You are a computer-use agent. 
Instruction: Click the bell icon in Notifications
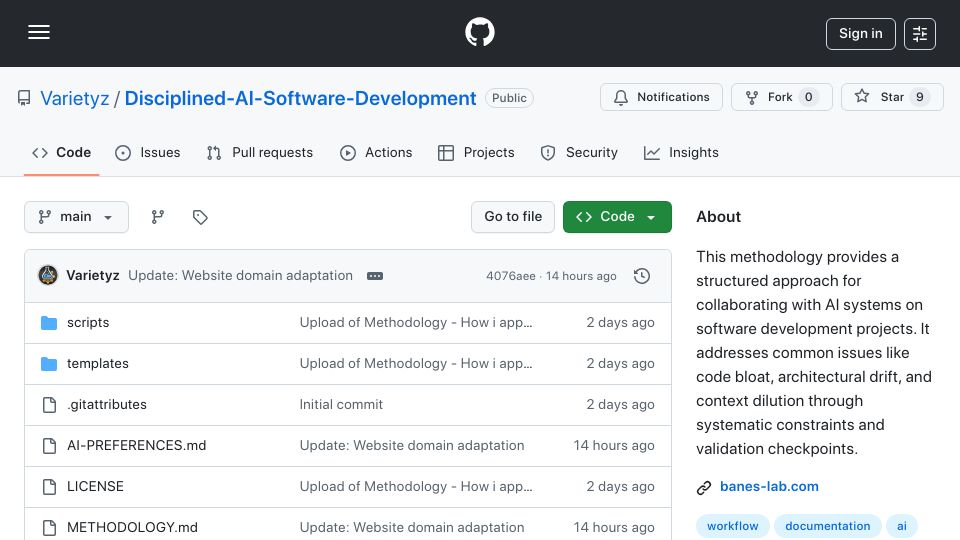tap(621, 97)
